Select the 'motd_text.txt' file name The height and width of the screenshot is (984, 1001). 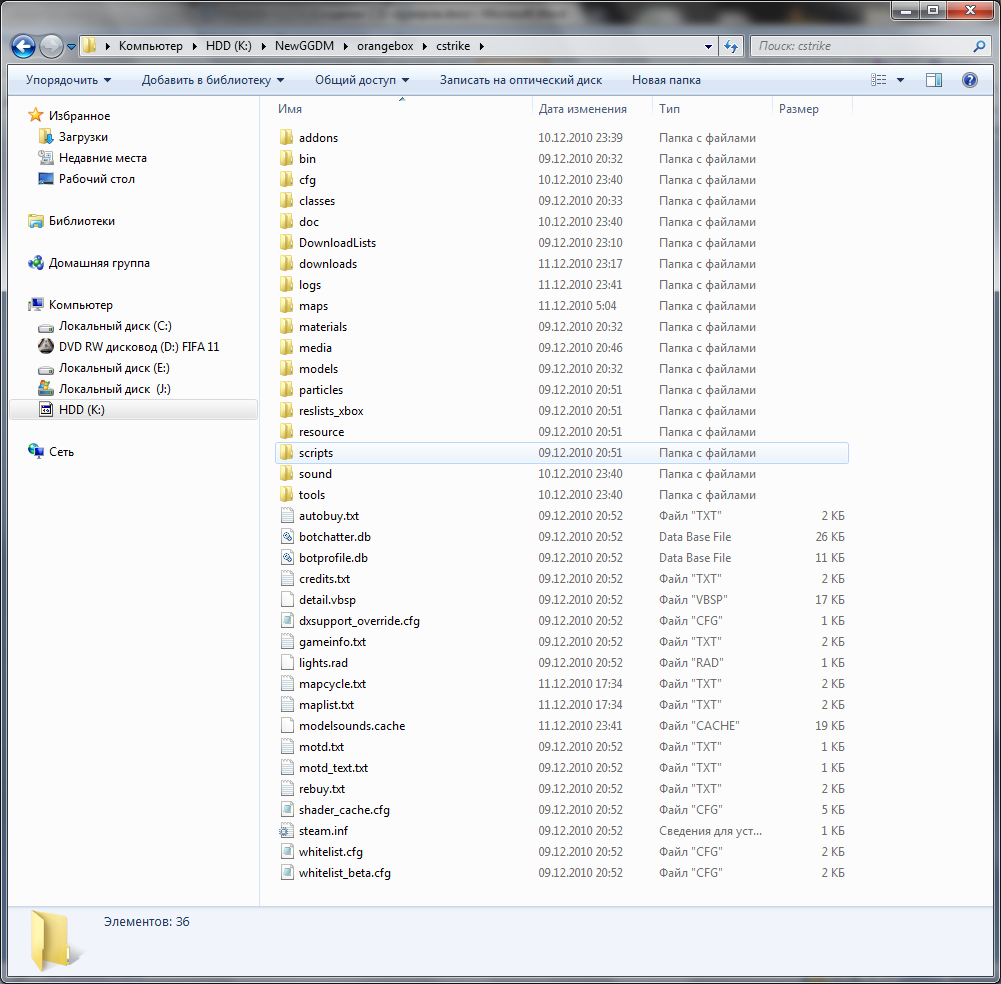[333, 768]
